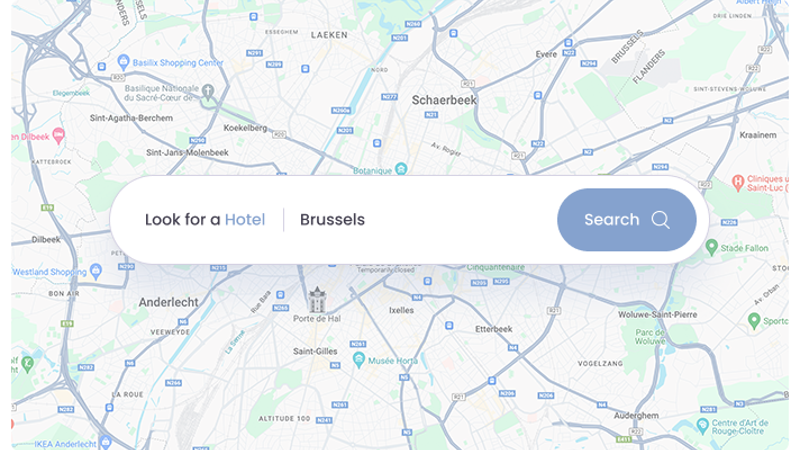Select the Basilix Shopping Center pin
800x450 pixels.
(123, 63)
